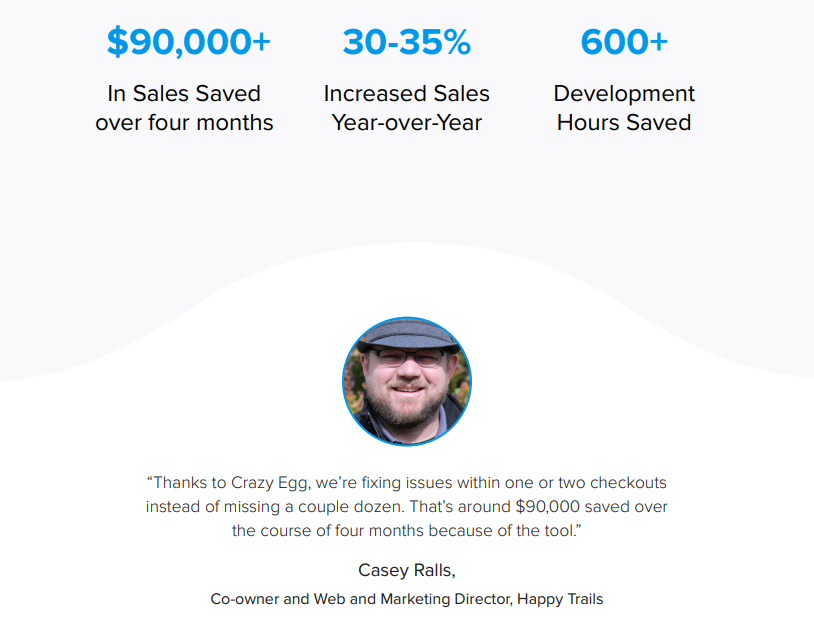Click 'Year-over-Year' under 30-35%
The width and height of the screenshot is (814, 634).
click(406, 123)
